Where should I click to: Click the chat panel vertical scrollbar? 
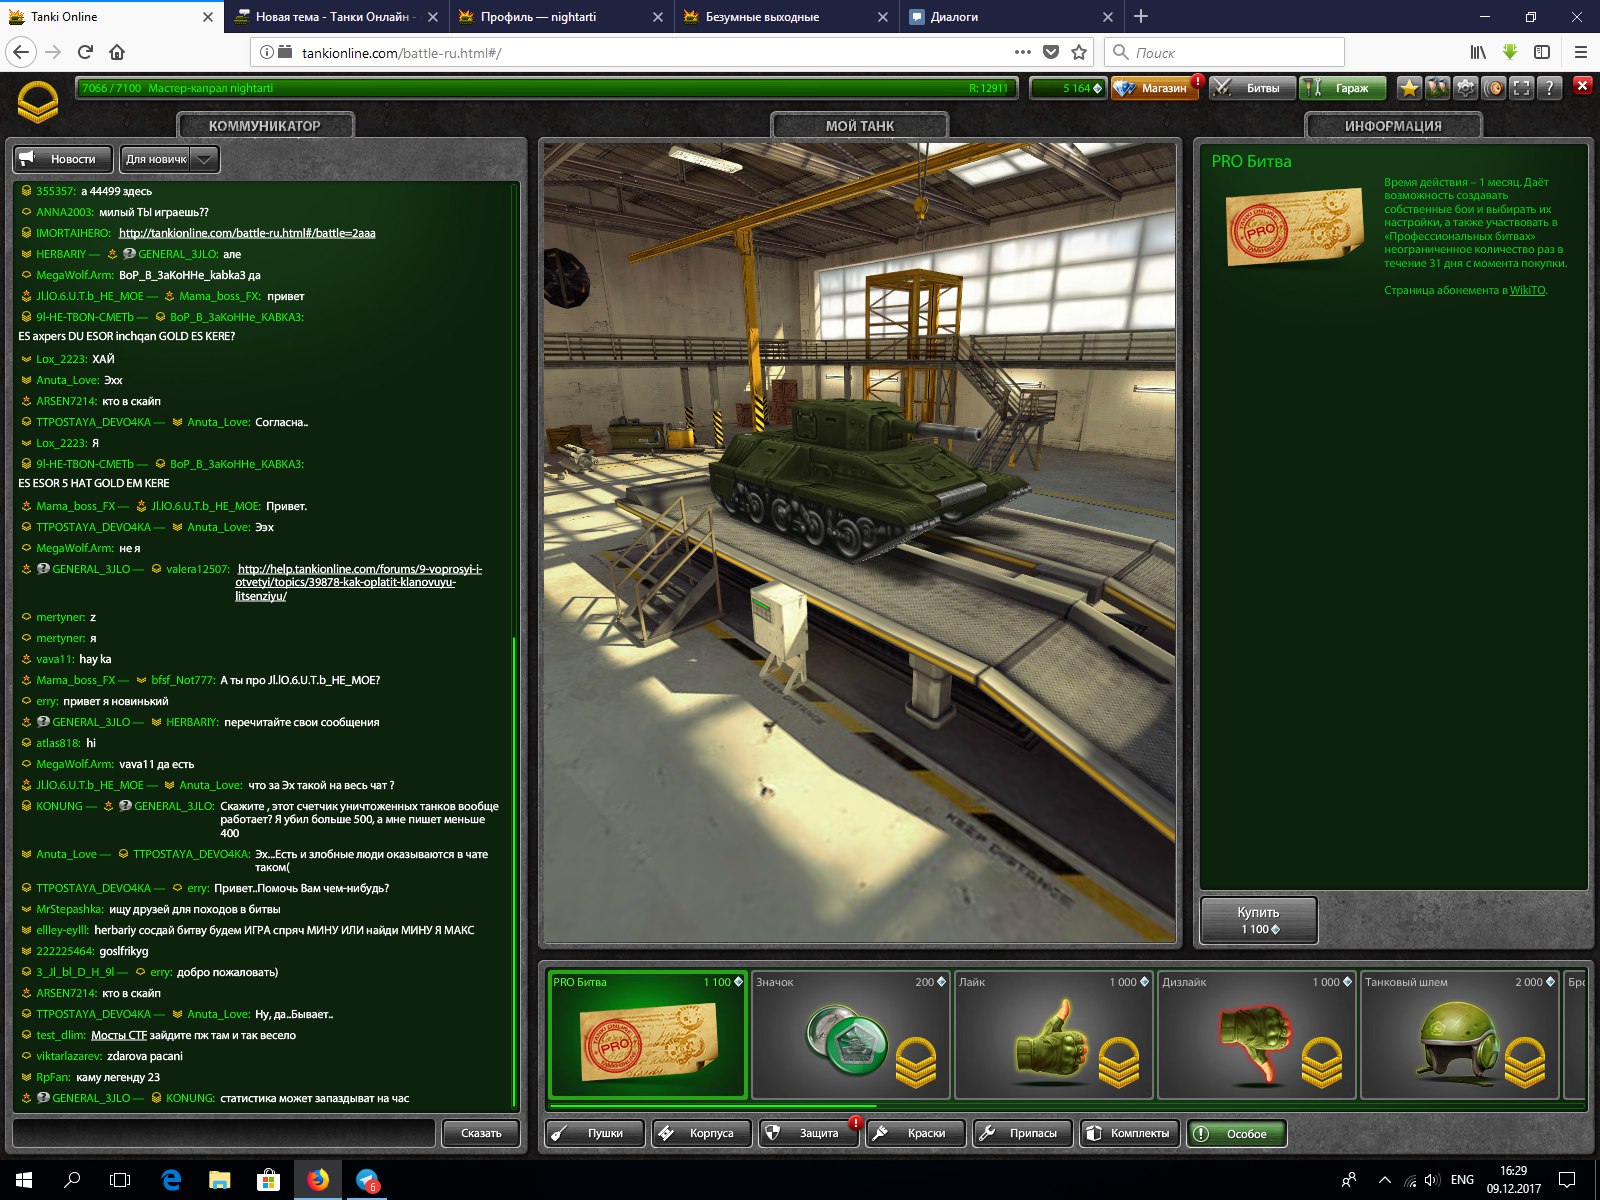coord(515,870)
